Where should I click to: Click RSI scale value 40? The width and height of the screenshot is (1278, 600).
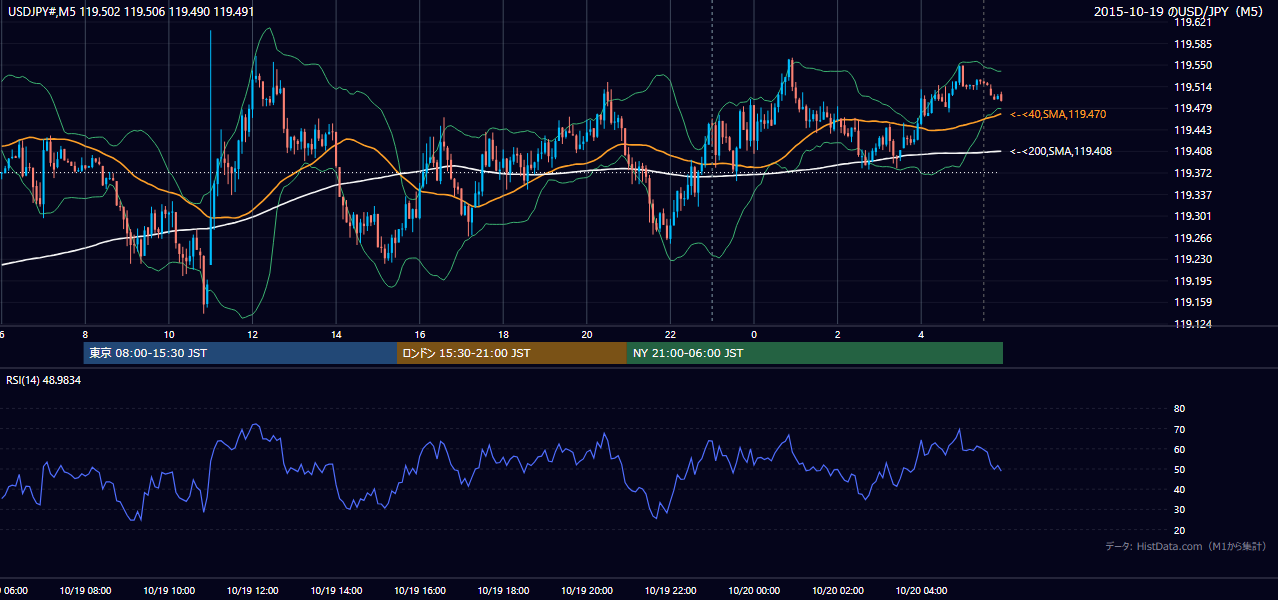pos(1179,489)
